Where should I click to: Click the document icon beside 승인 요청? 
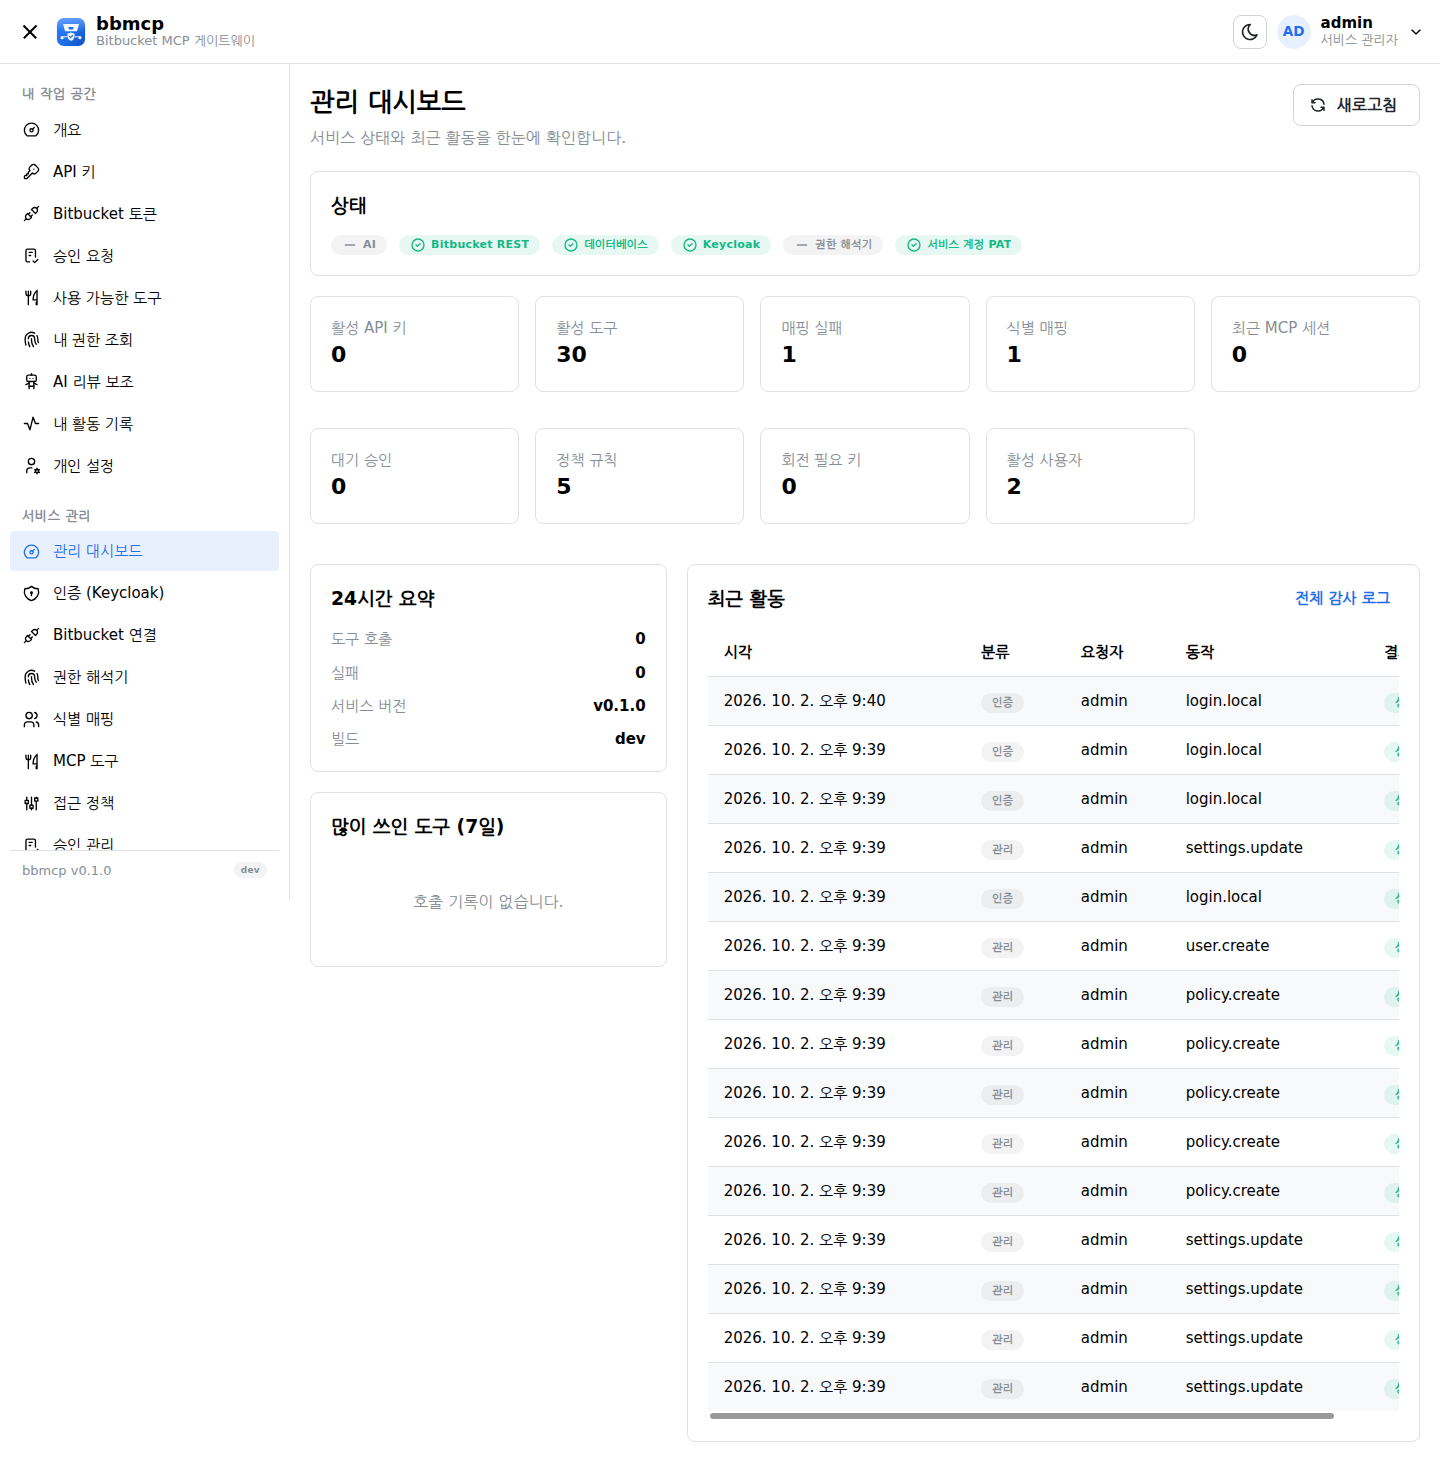tap(32, 256)
